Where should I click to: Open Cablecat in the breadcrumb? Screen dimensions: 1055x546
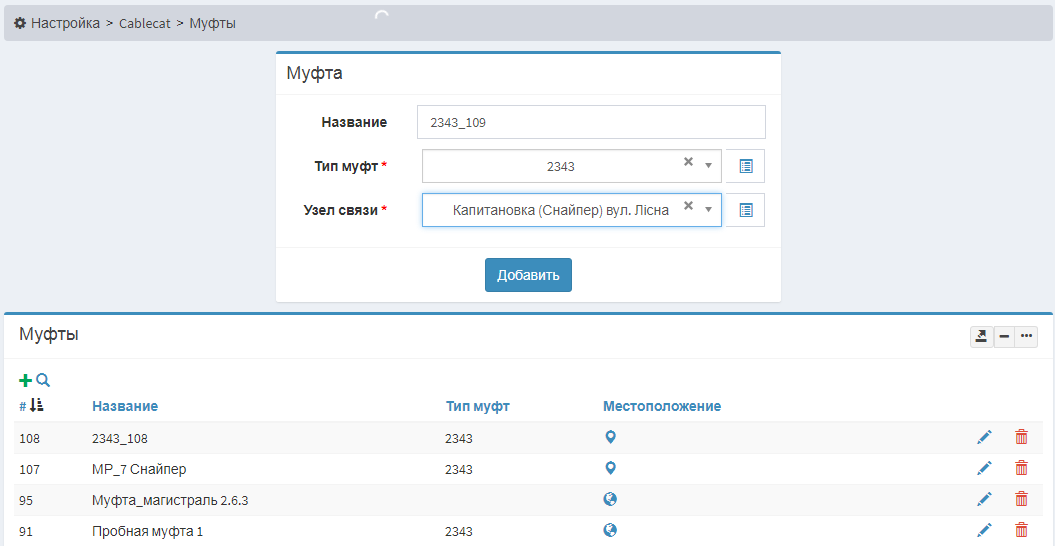coord(147,22)
